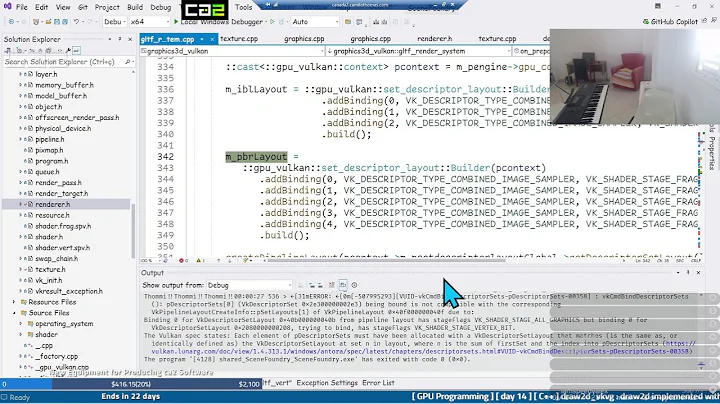Open the Error List tab

[378, 383]
